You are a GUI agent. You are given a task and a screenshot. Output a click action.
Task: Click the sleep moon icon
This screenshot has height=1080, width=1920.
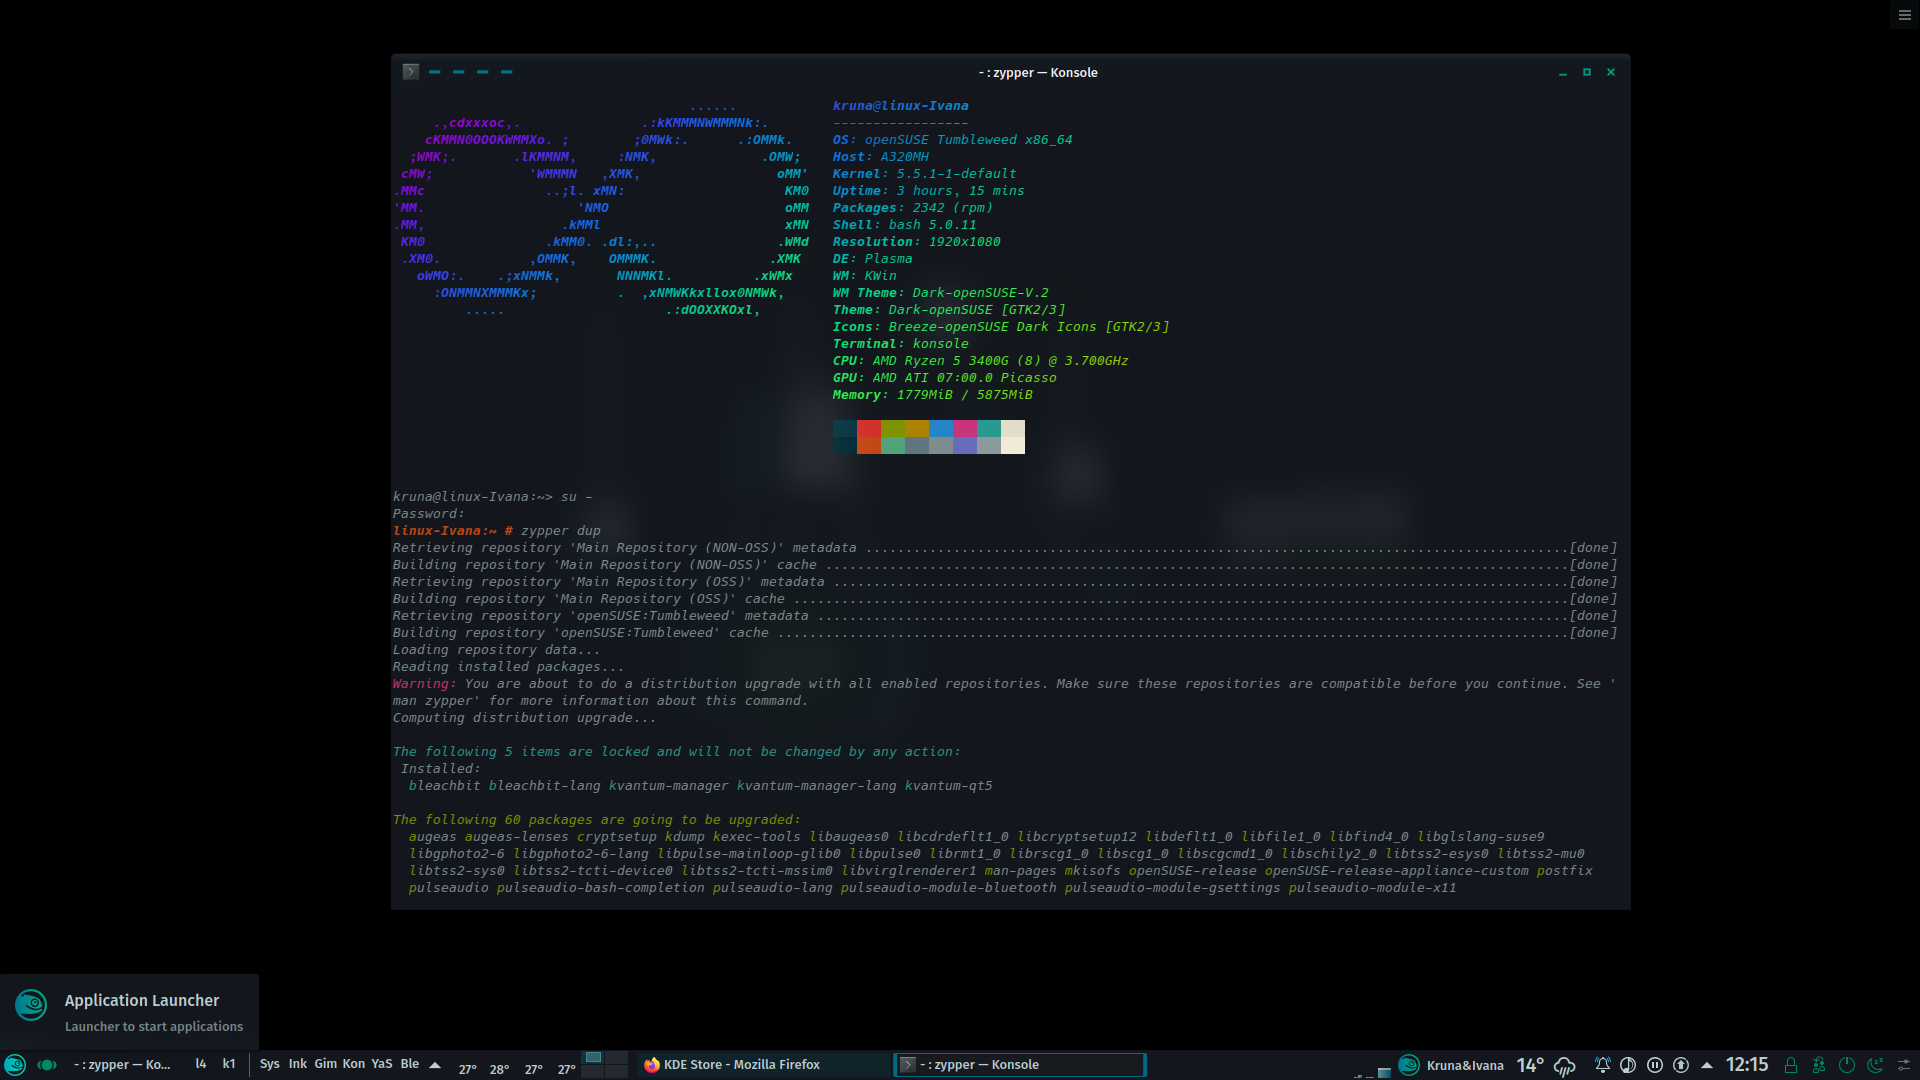click(1875, 1065)
